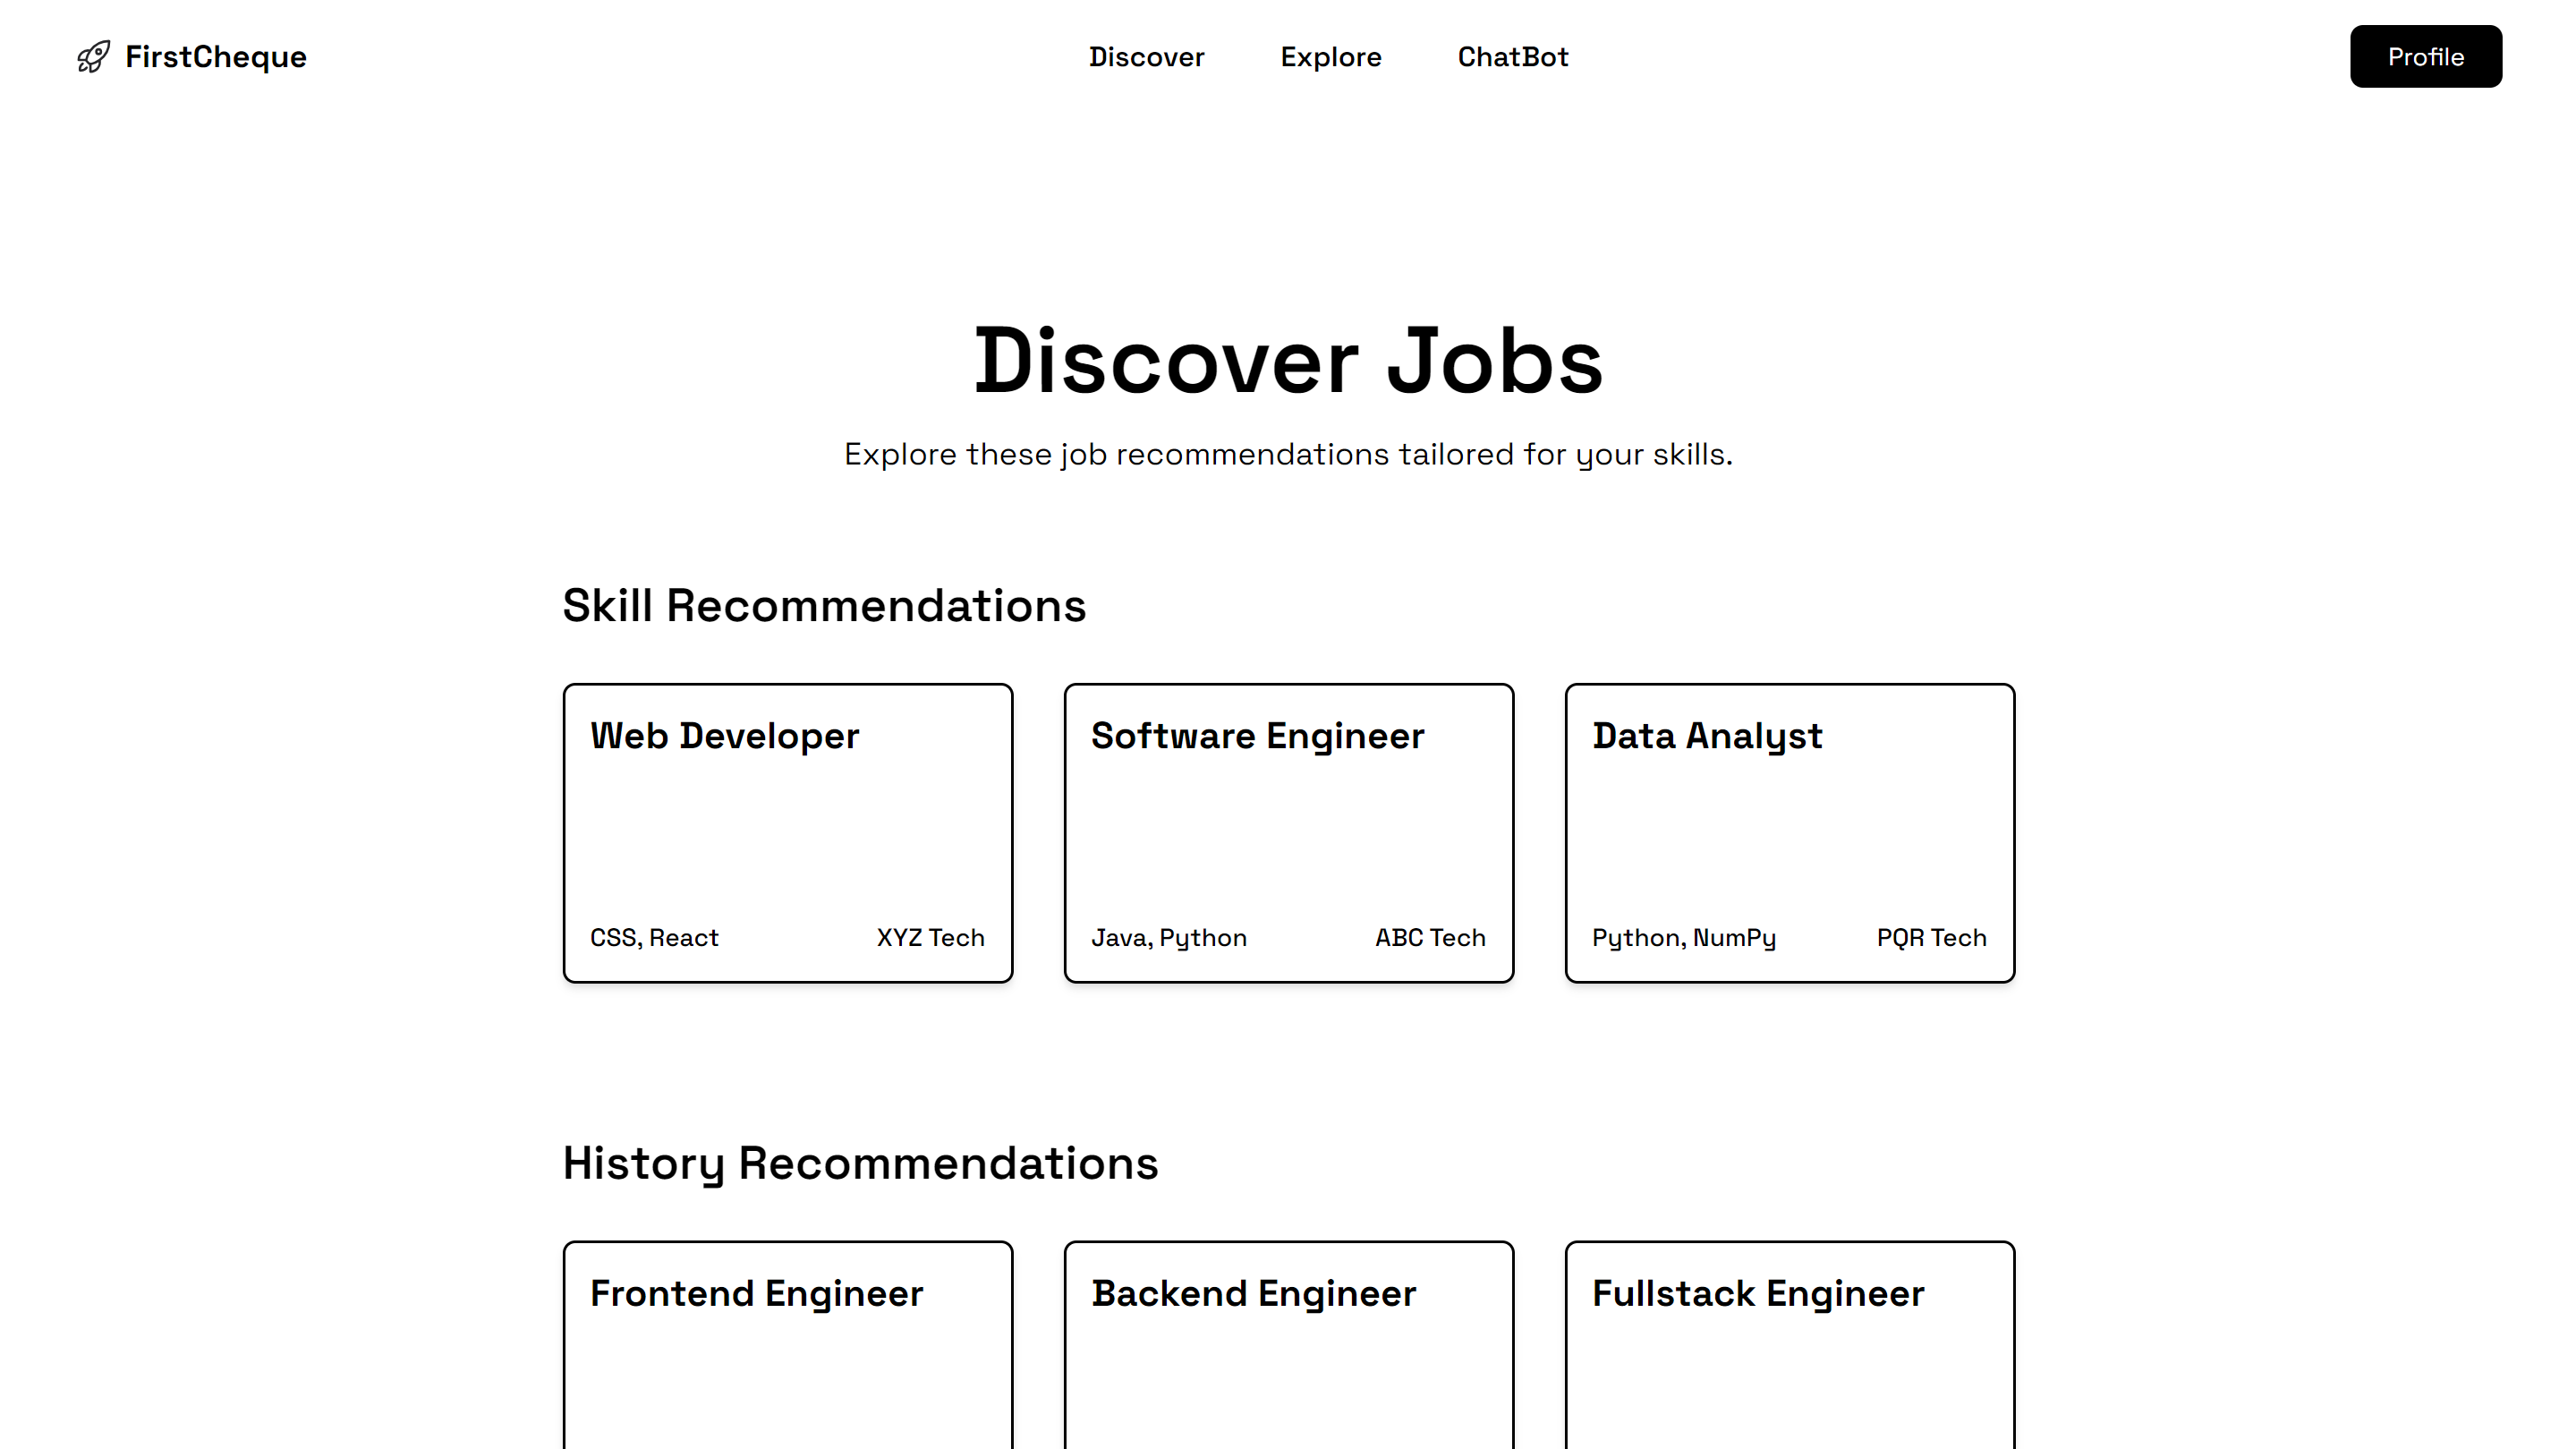Click the 'Java, Python' skills text
This screenshot has width=2576, height=1449.
1169,938
